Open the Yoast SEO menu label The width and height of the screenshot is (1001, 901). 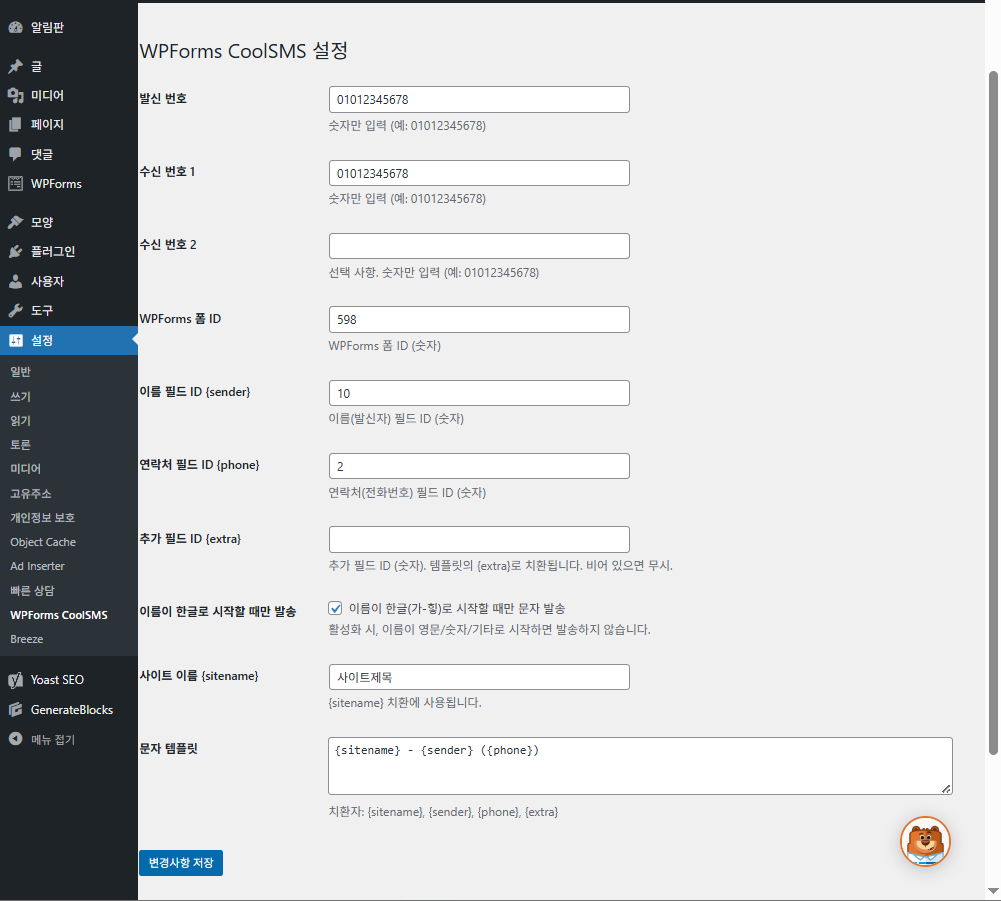point(57,680)
